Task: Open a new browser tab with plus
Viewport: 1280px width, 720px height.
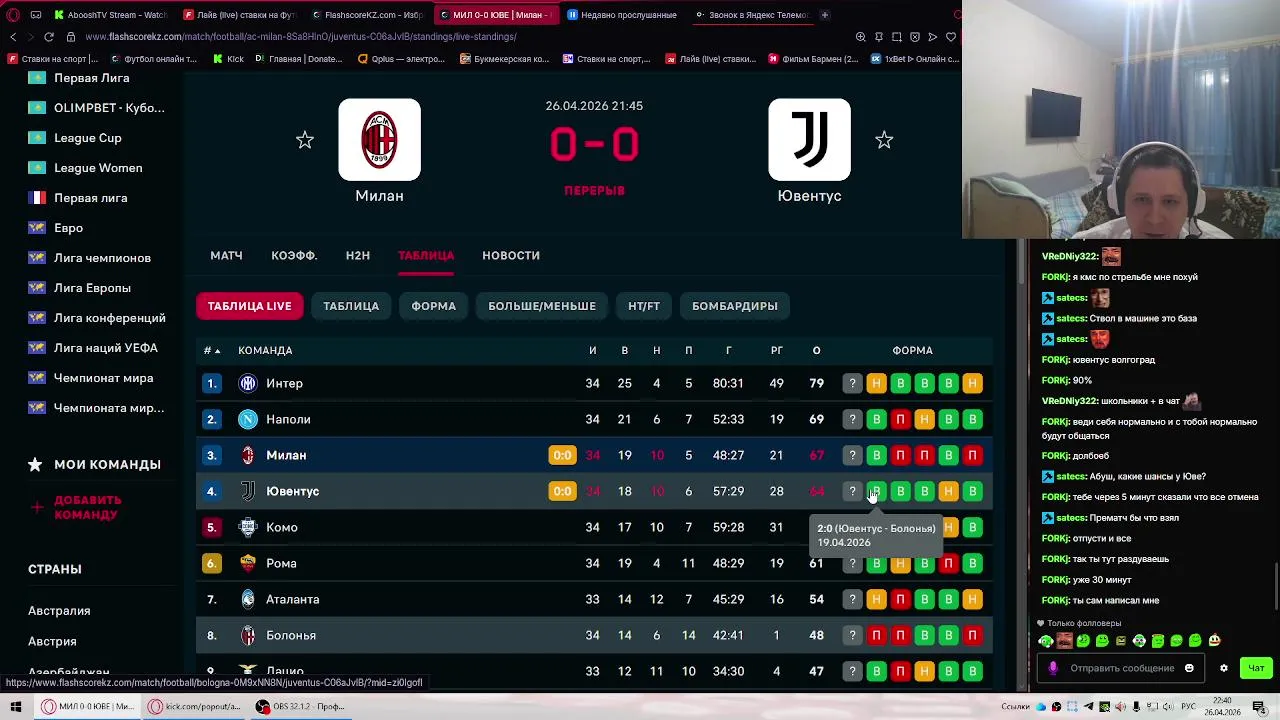Action: tap(824, 15)
